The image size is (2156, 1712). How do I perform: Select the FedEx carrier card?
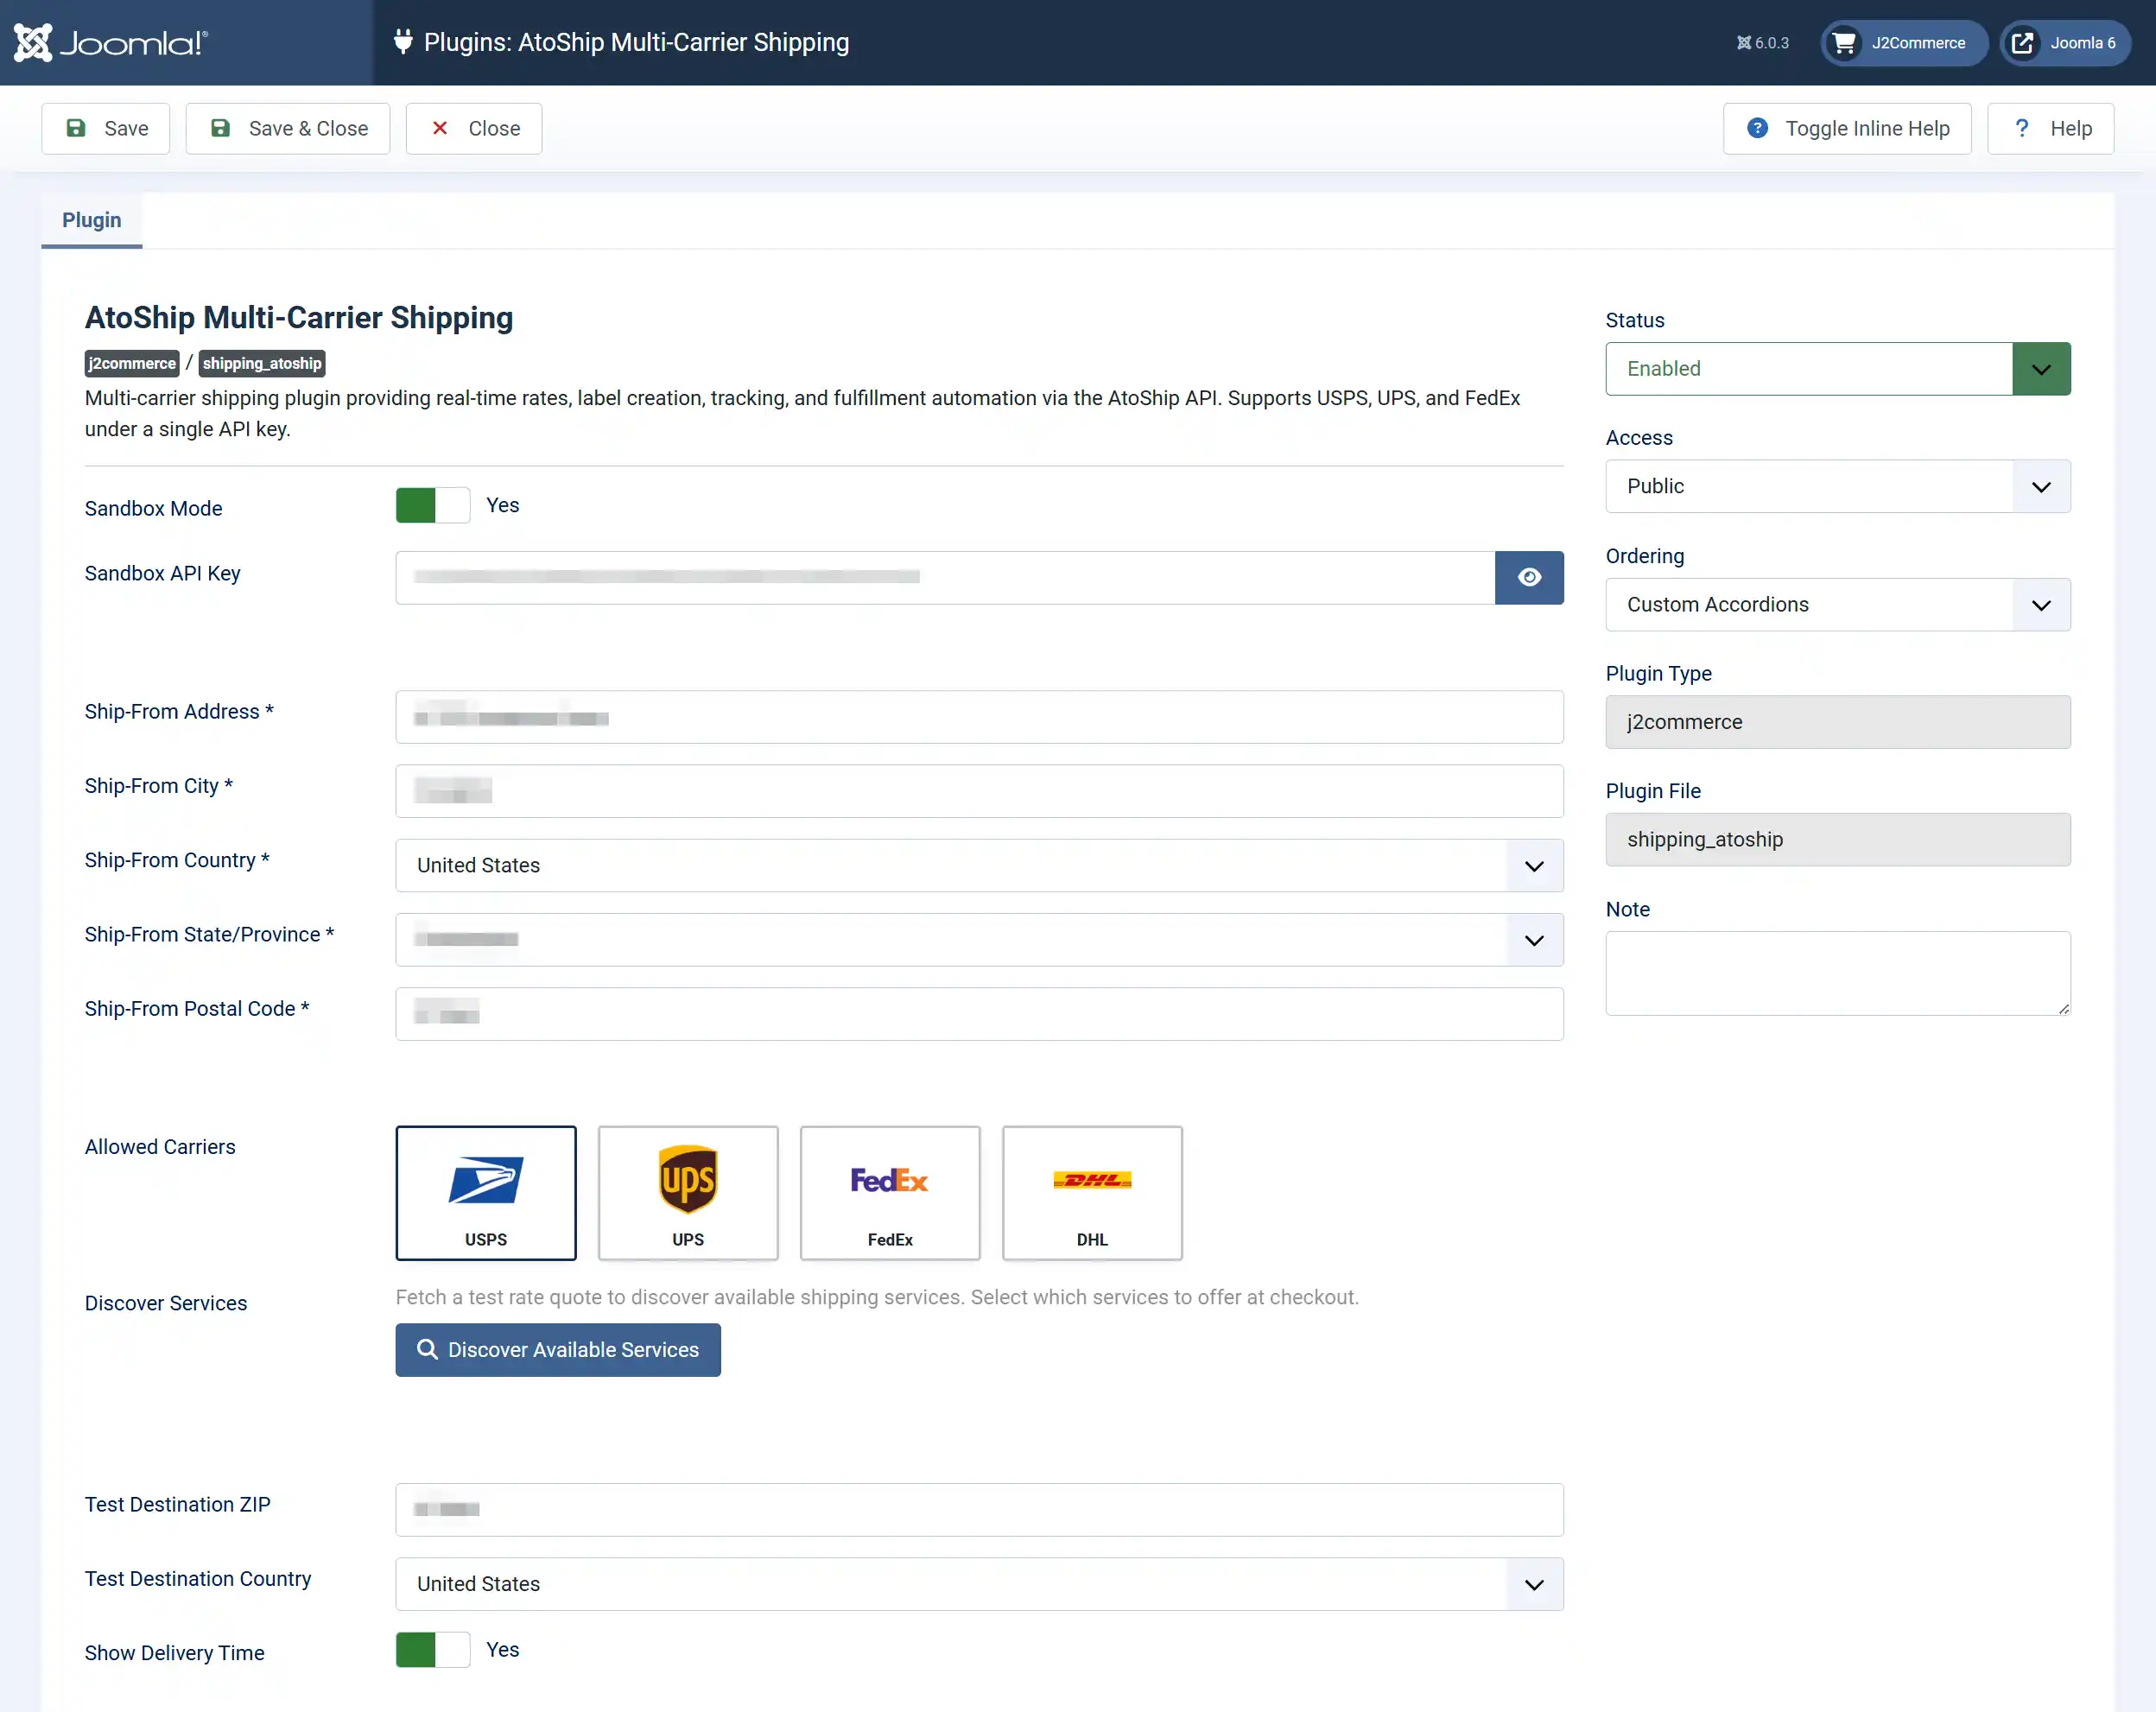[890, 1193]
